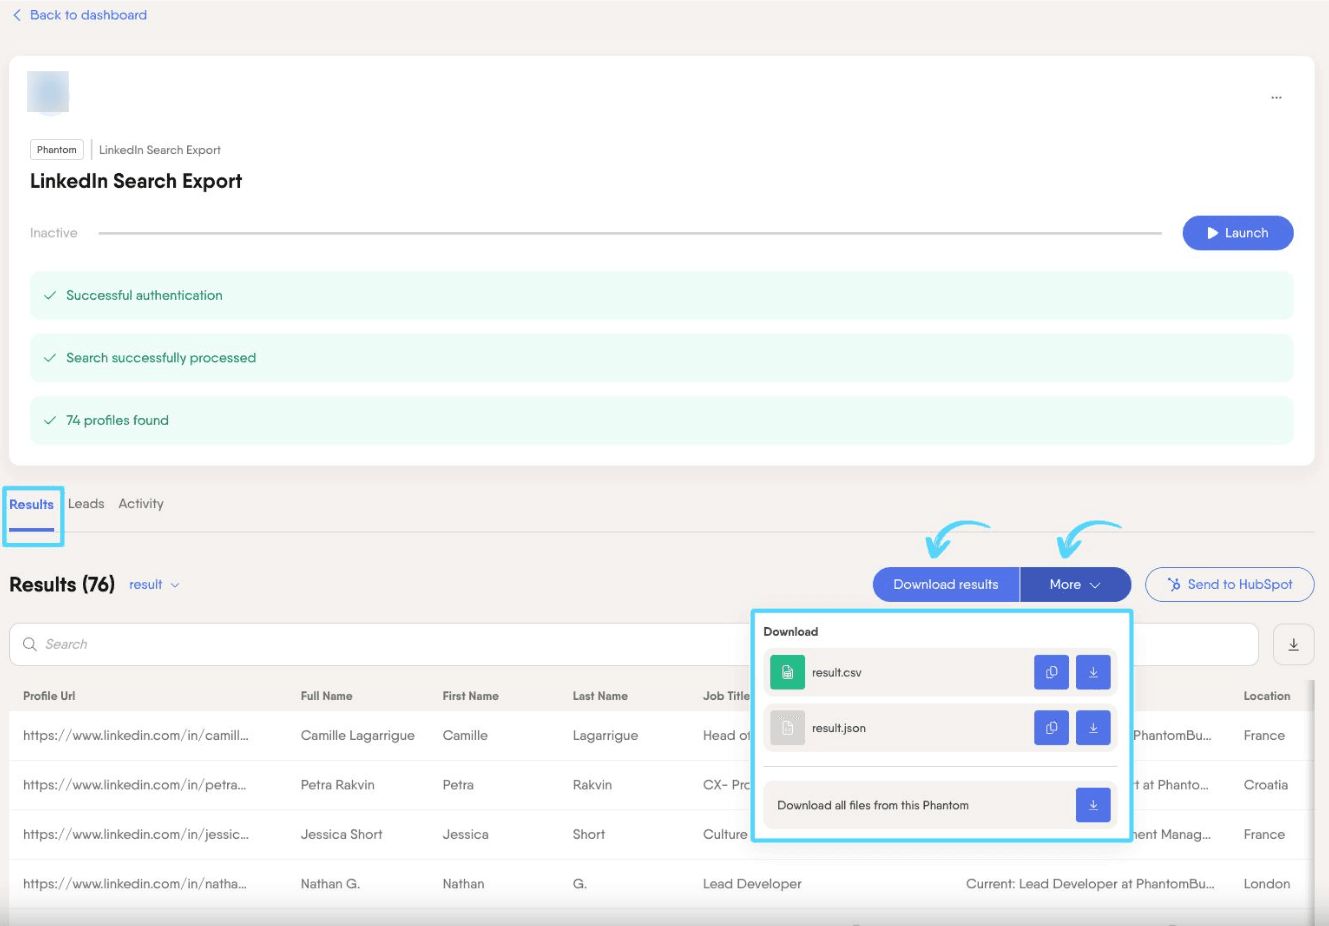Sort by Profile Url column header
The height and width of the screenshot is (926, 1329).
pos(49,696)
